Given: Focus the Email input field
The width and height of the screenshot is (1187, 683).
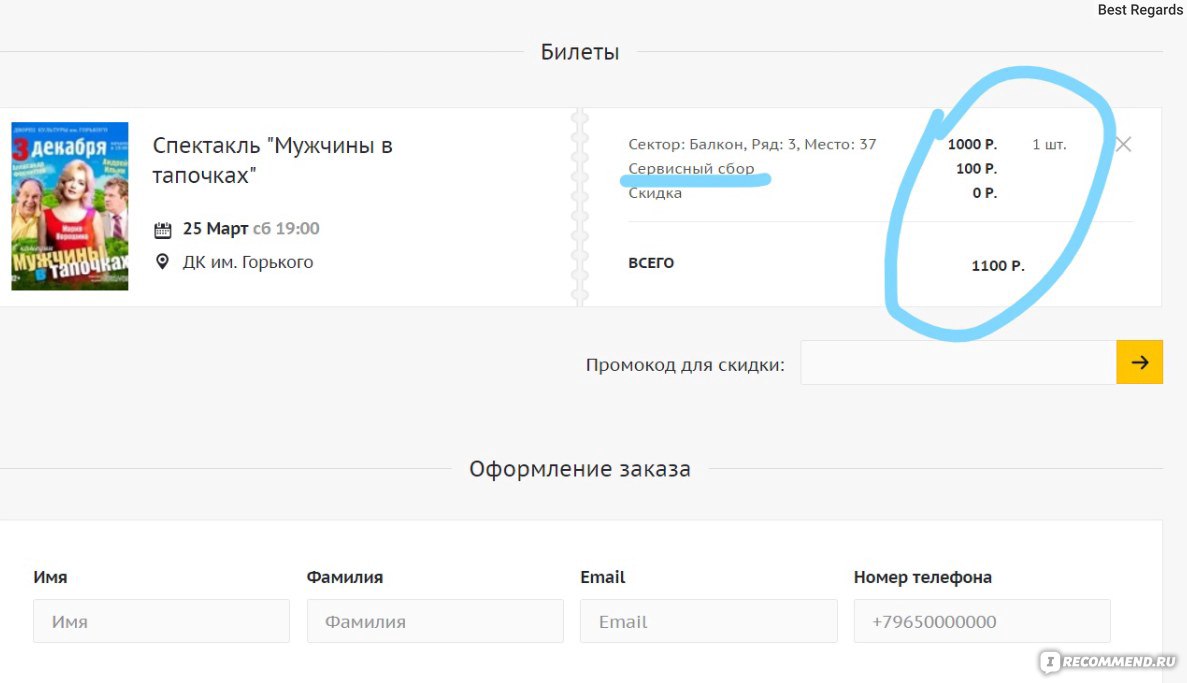Looking at the screenshot, I should (x=709, y=621).
